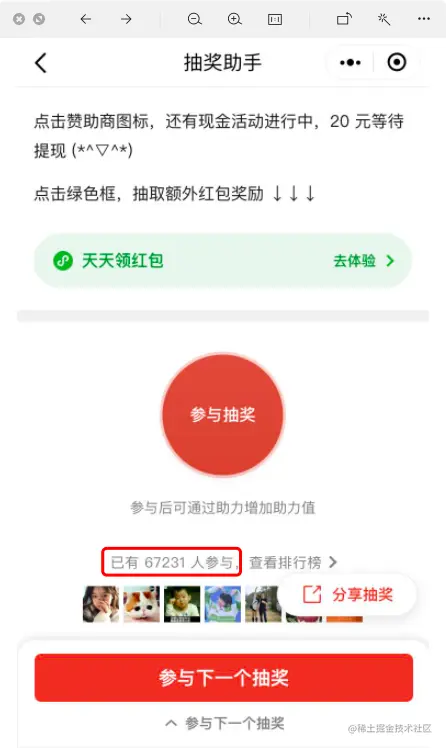Tap the red 参与下一个抽奖 button
The height and width of the screenshot is (748, 446).
click(x=223, y=677)
